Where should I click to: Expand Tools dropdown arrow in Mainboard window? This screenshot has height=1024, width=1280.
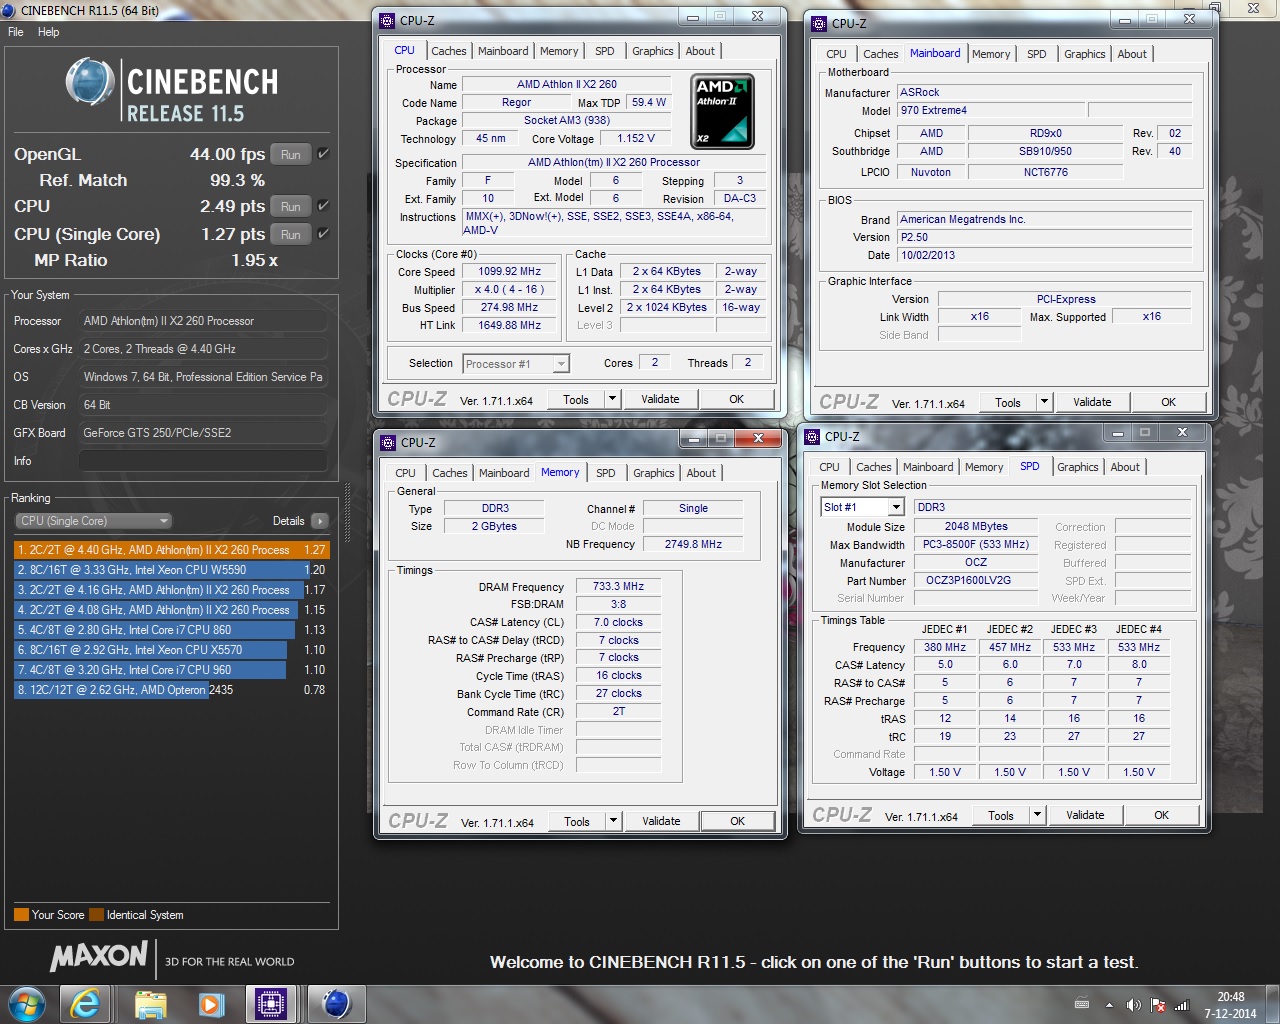1044,402
